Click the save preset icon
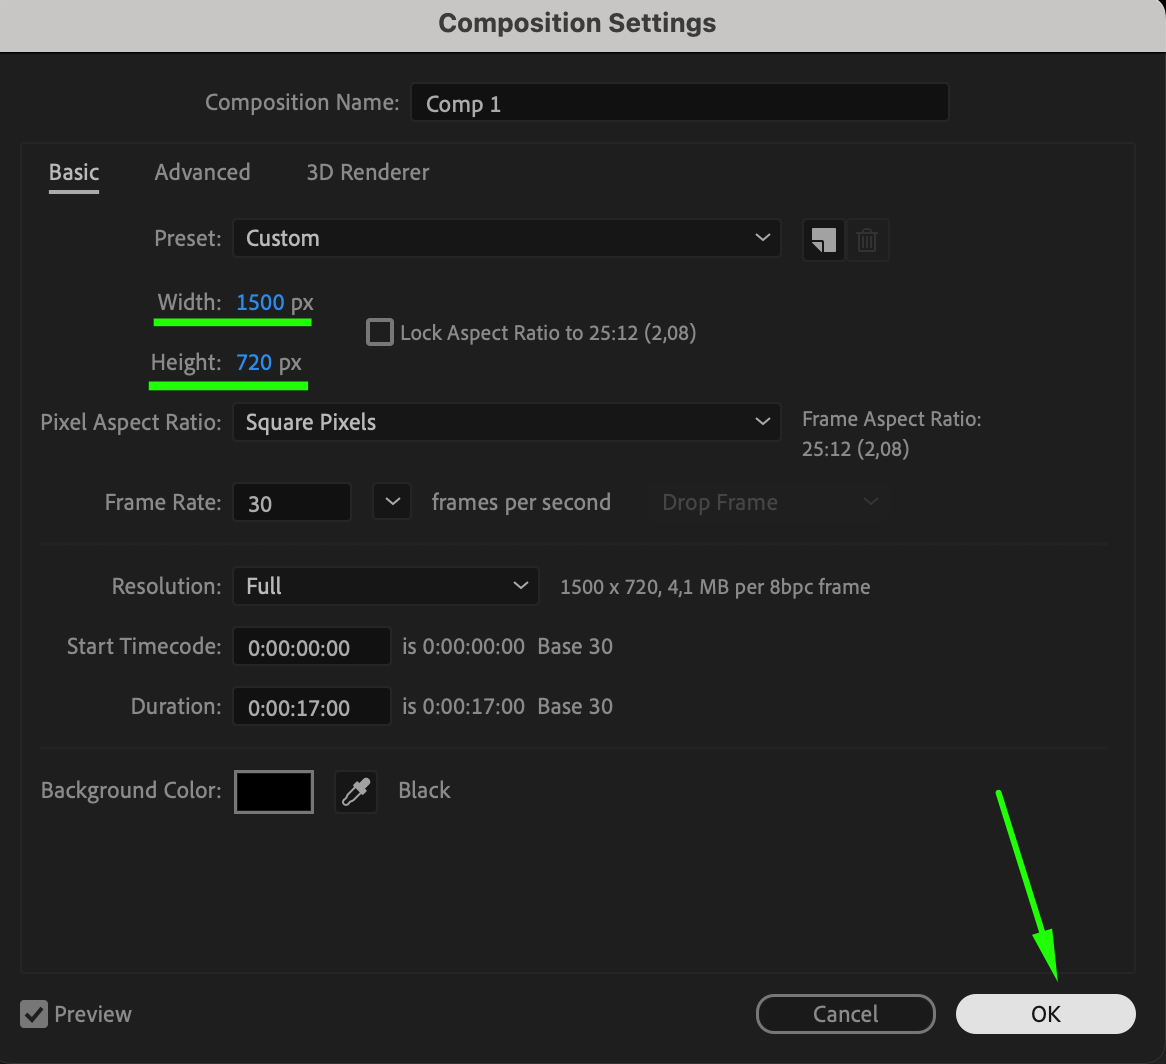1166x1064 pixels. [823, 240]
